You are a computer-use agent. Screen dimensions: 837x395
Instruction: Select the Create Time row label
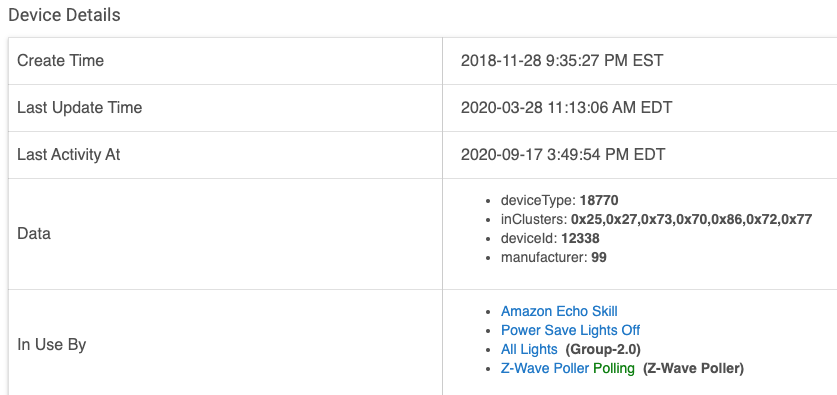[x=60, y=60]
